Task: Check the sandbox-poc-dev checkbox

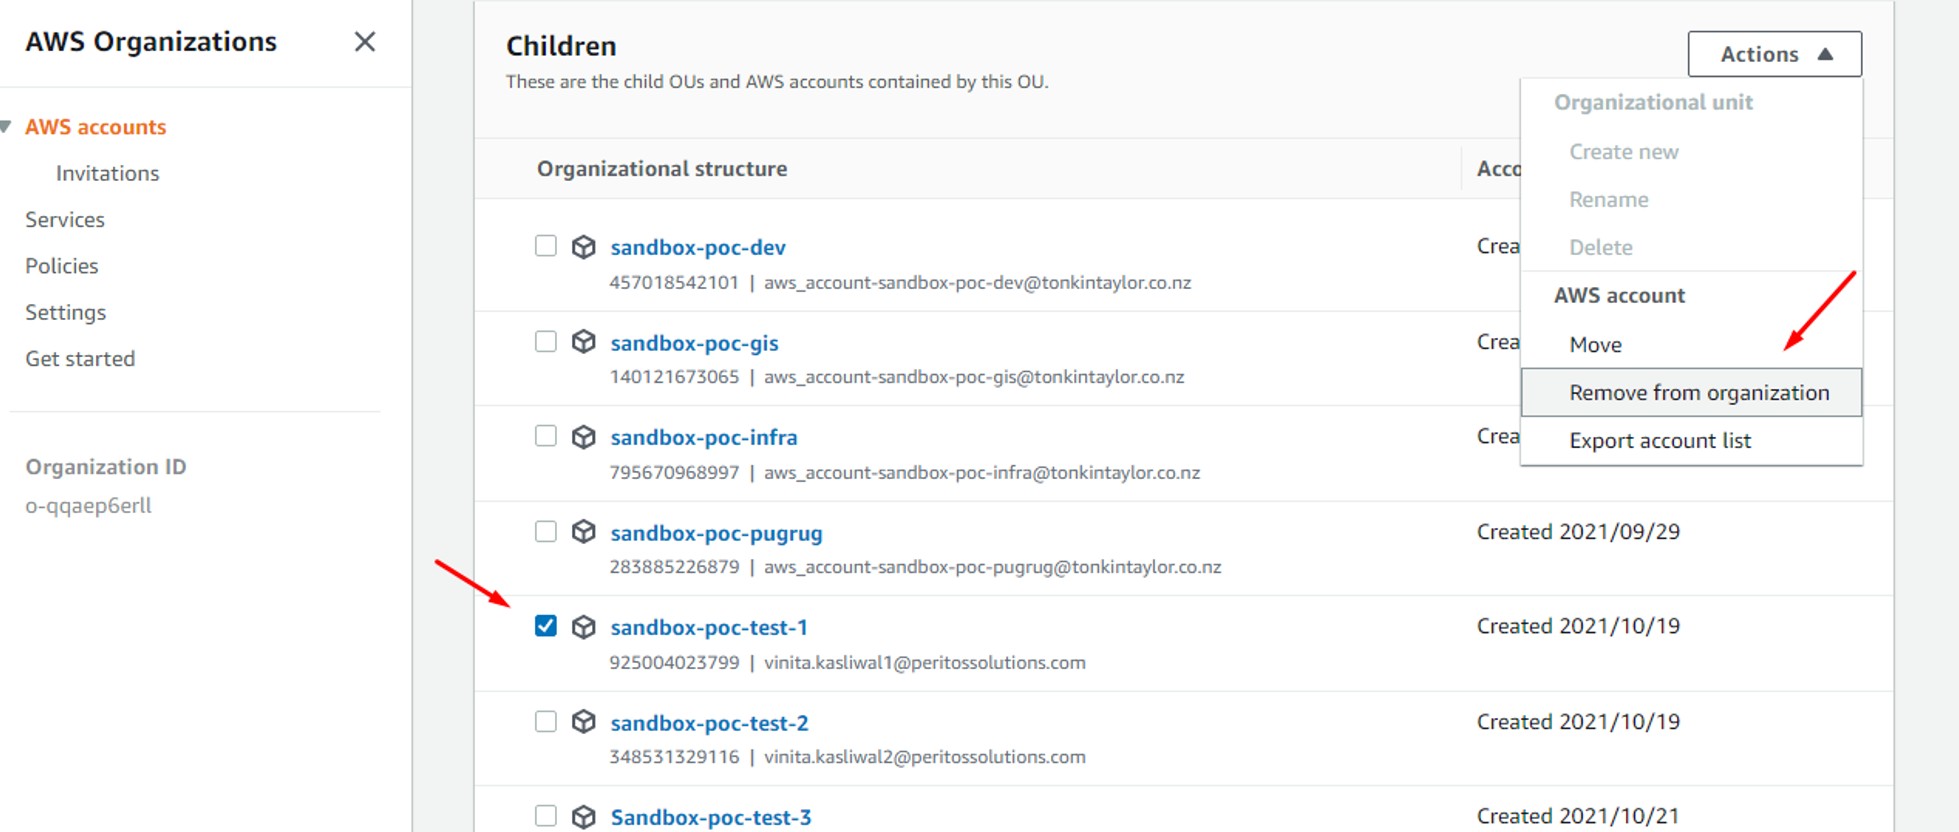Action: pyautogui.click(x=545, y=246)
